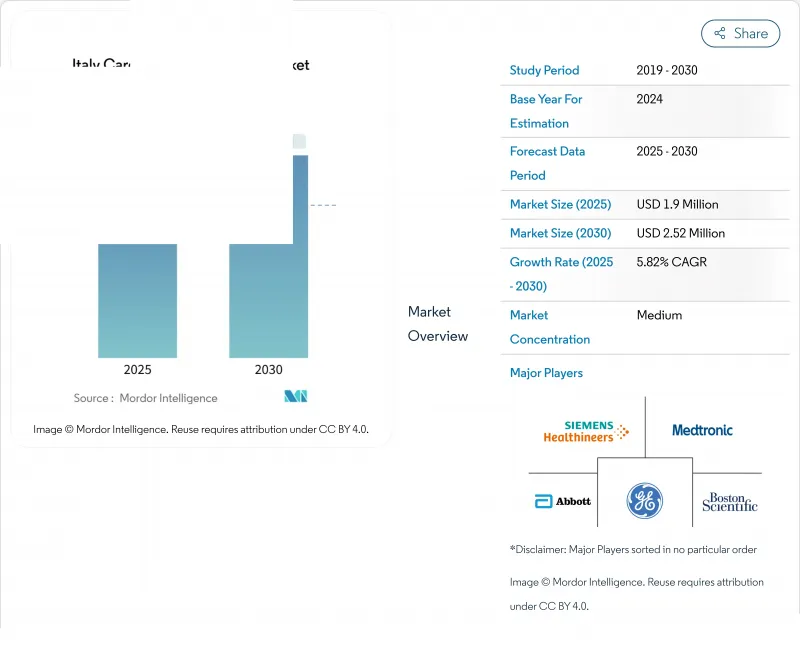Click the Forecast Data Period label
The image size is (800, 648).
[x=547, y=163]
